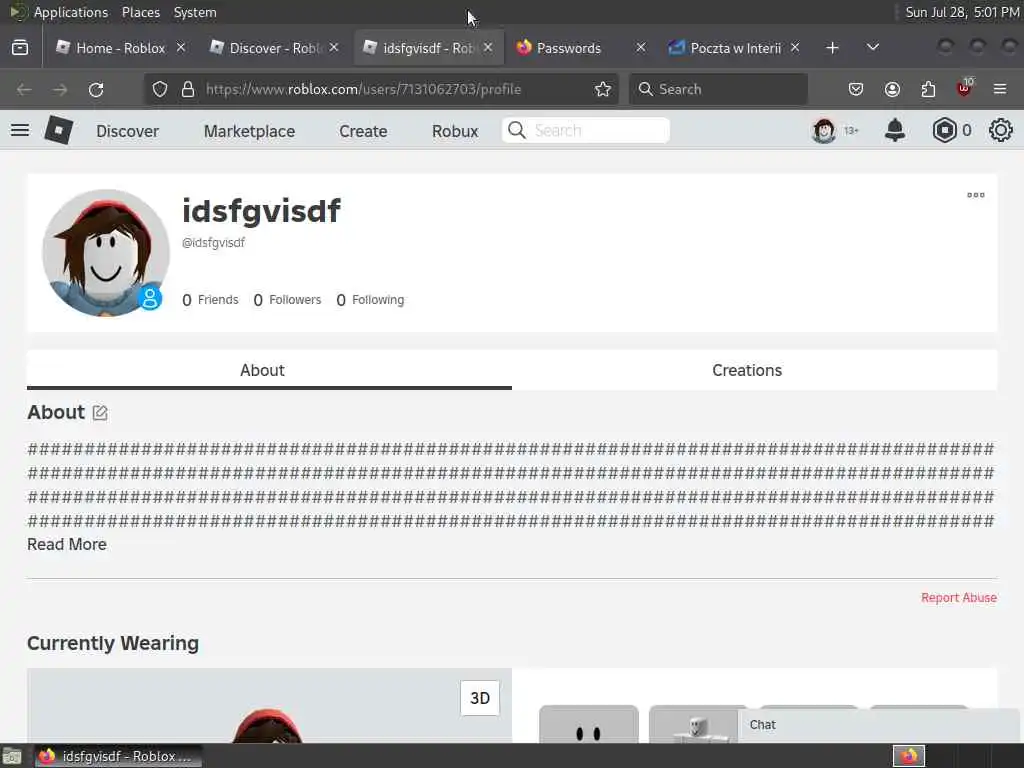Open the Roblox hamburger navigation menu

click(x=20, y=131)
